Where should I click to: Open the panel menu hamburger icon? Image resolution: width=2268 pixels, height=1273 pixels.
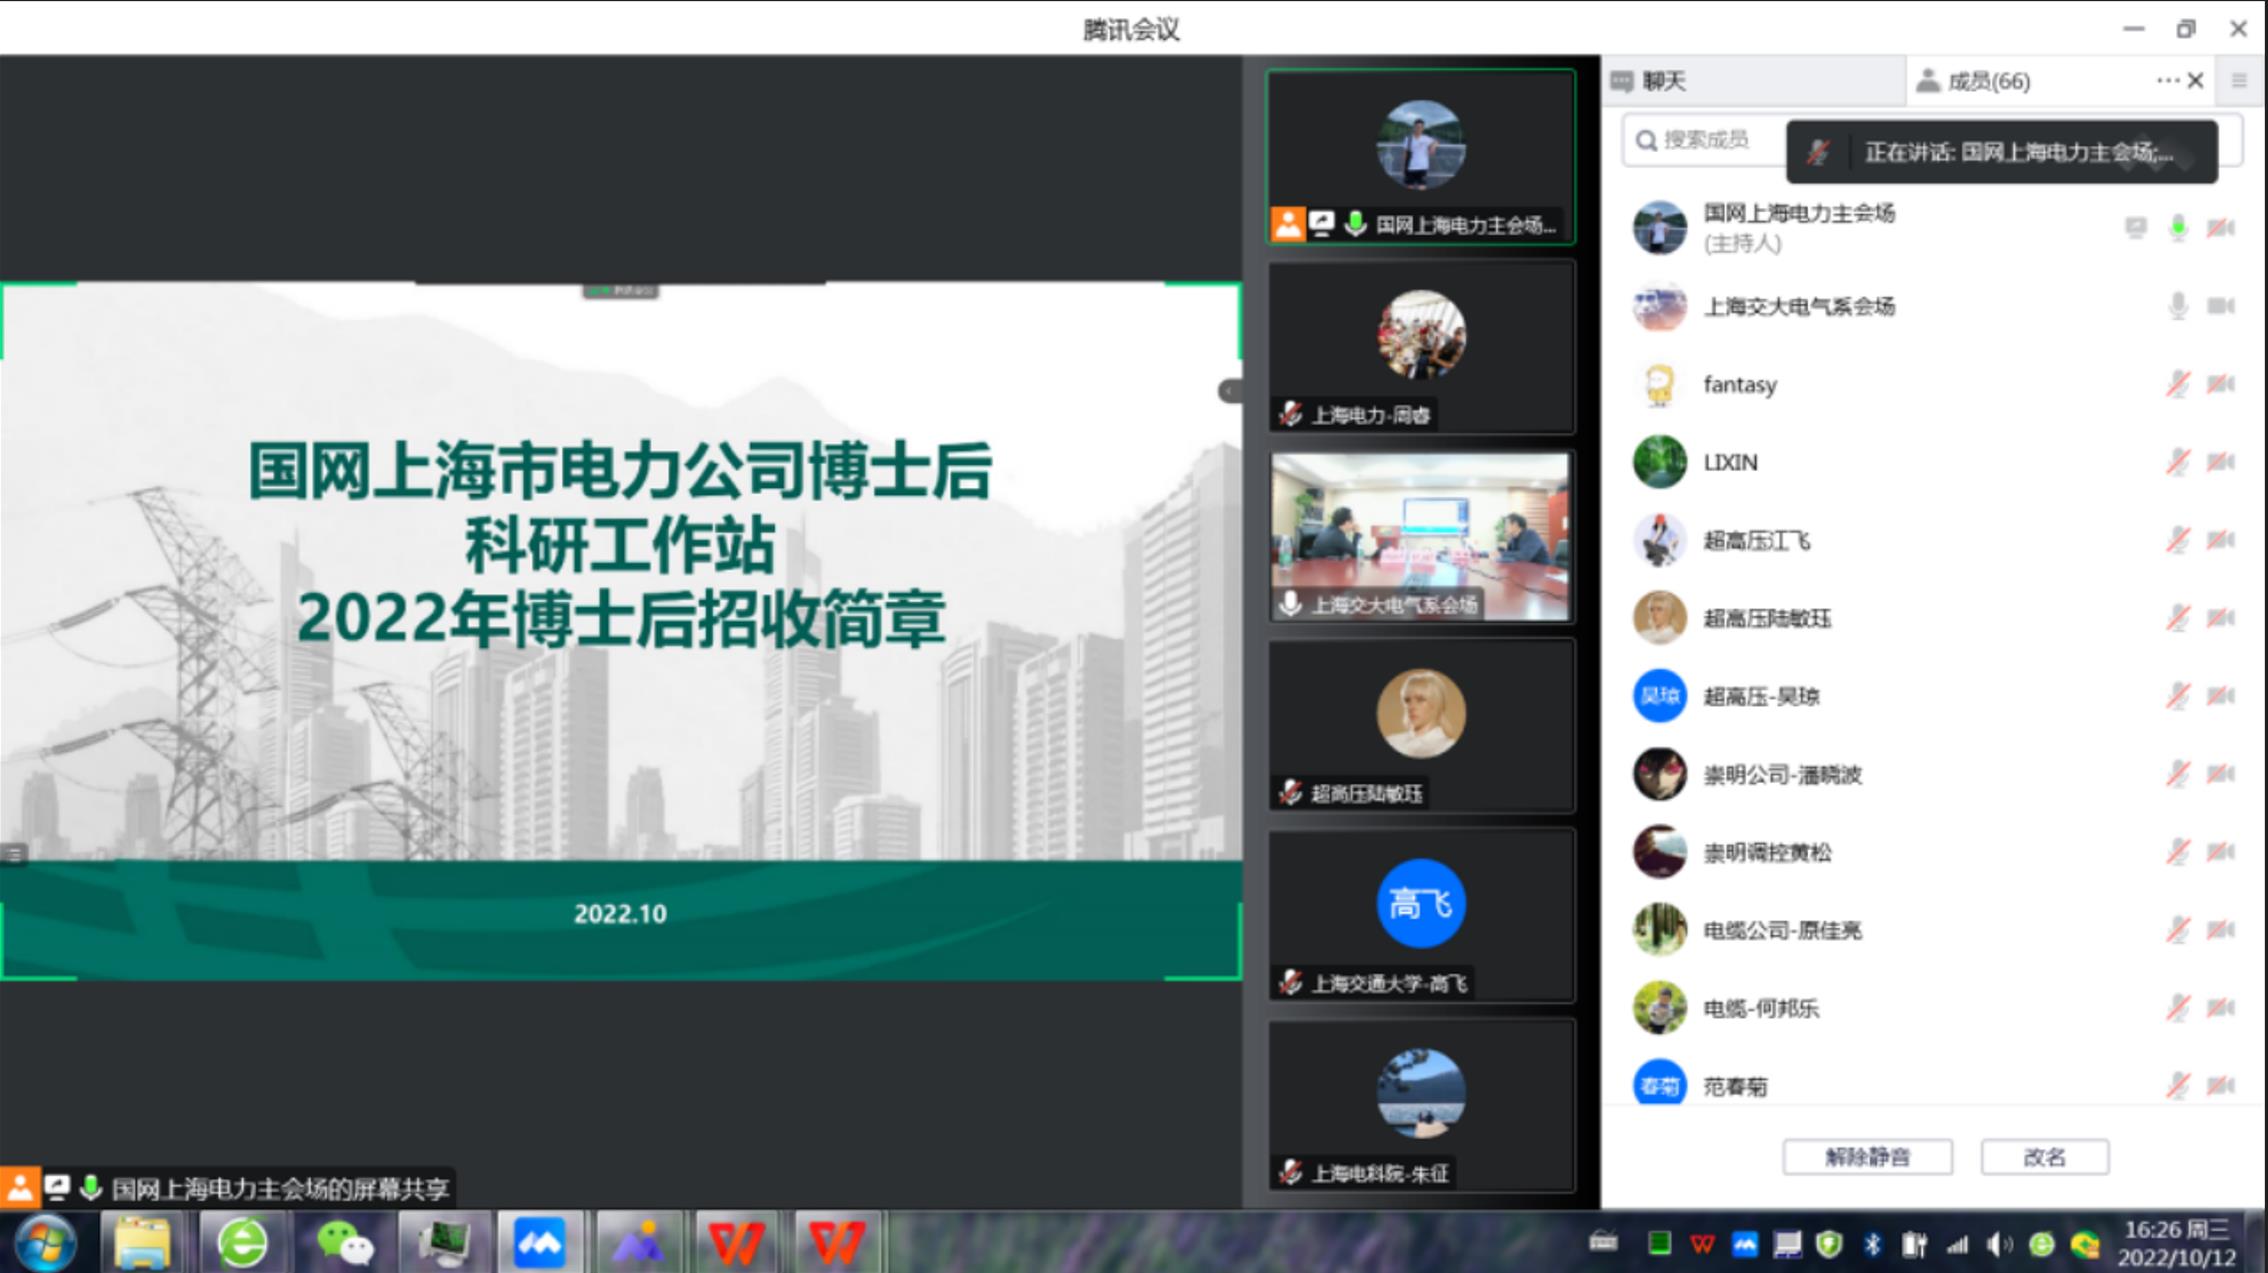(2239, 81)
